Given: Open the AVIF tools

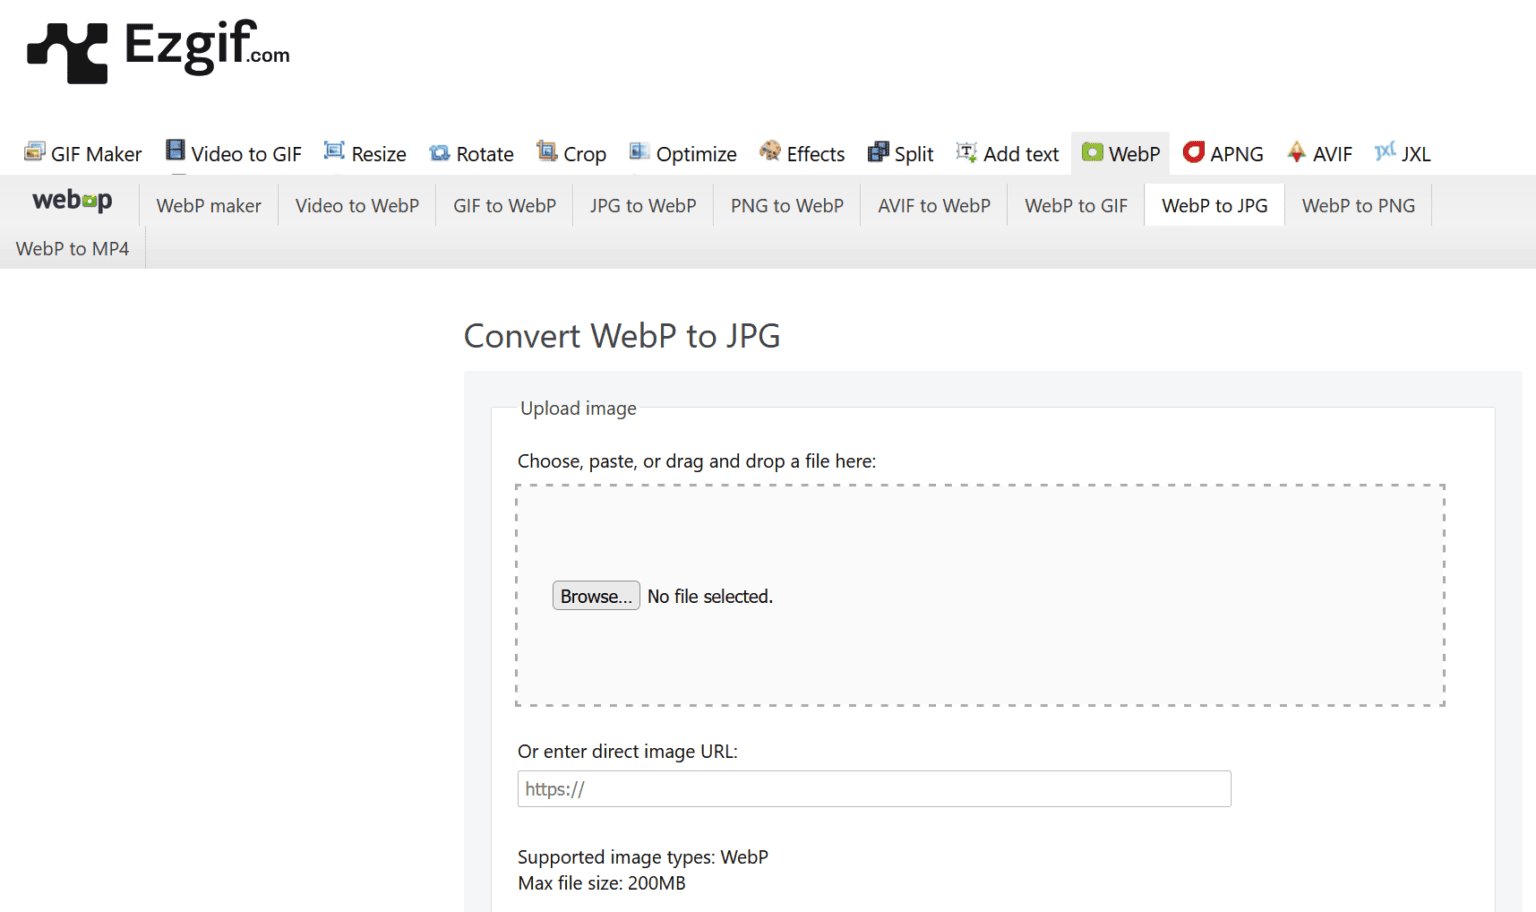Looking at the screenshot, I should (1319, 153).
